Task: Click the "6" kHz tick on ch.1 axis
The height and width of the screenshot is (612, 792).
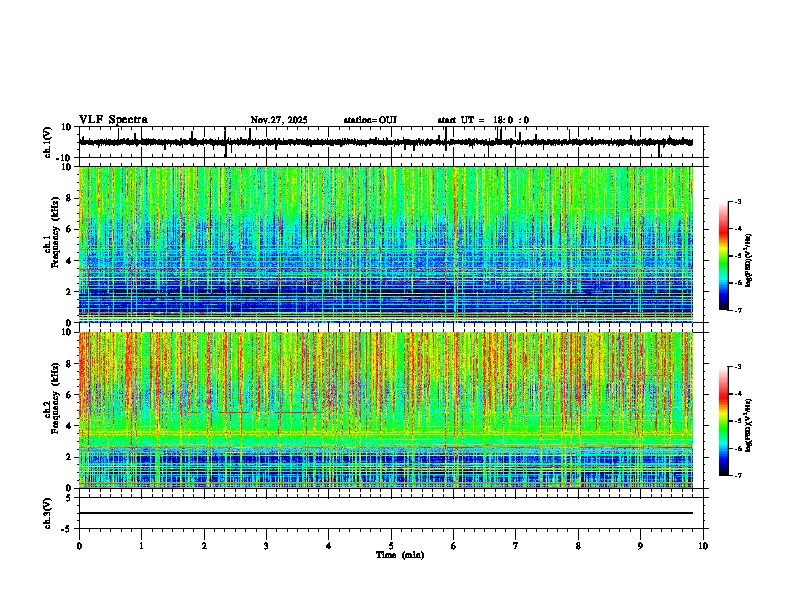Action: [69, 229]
